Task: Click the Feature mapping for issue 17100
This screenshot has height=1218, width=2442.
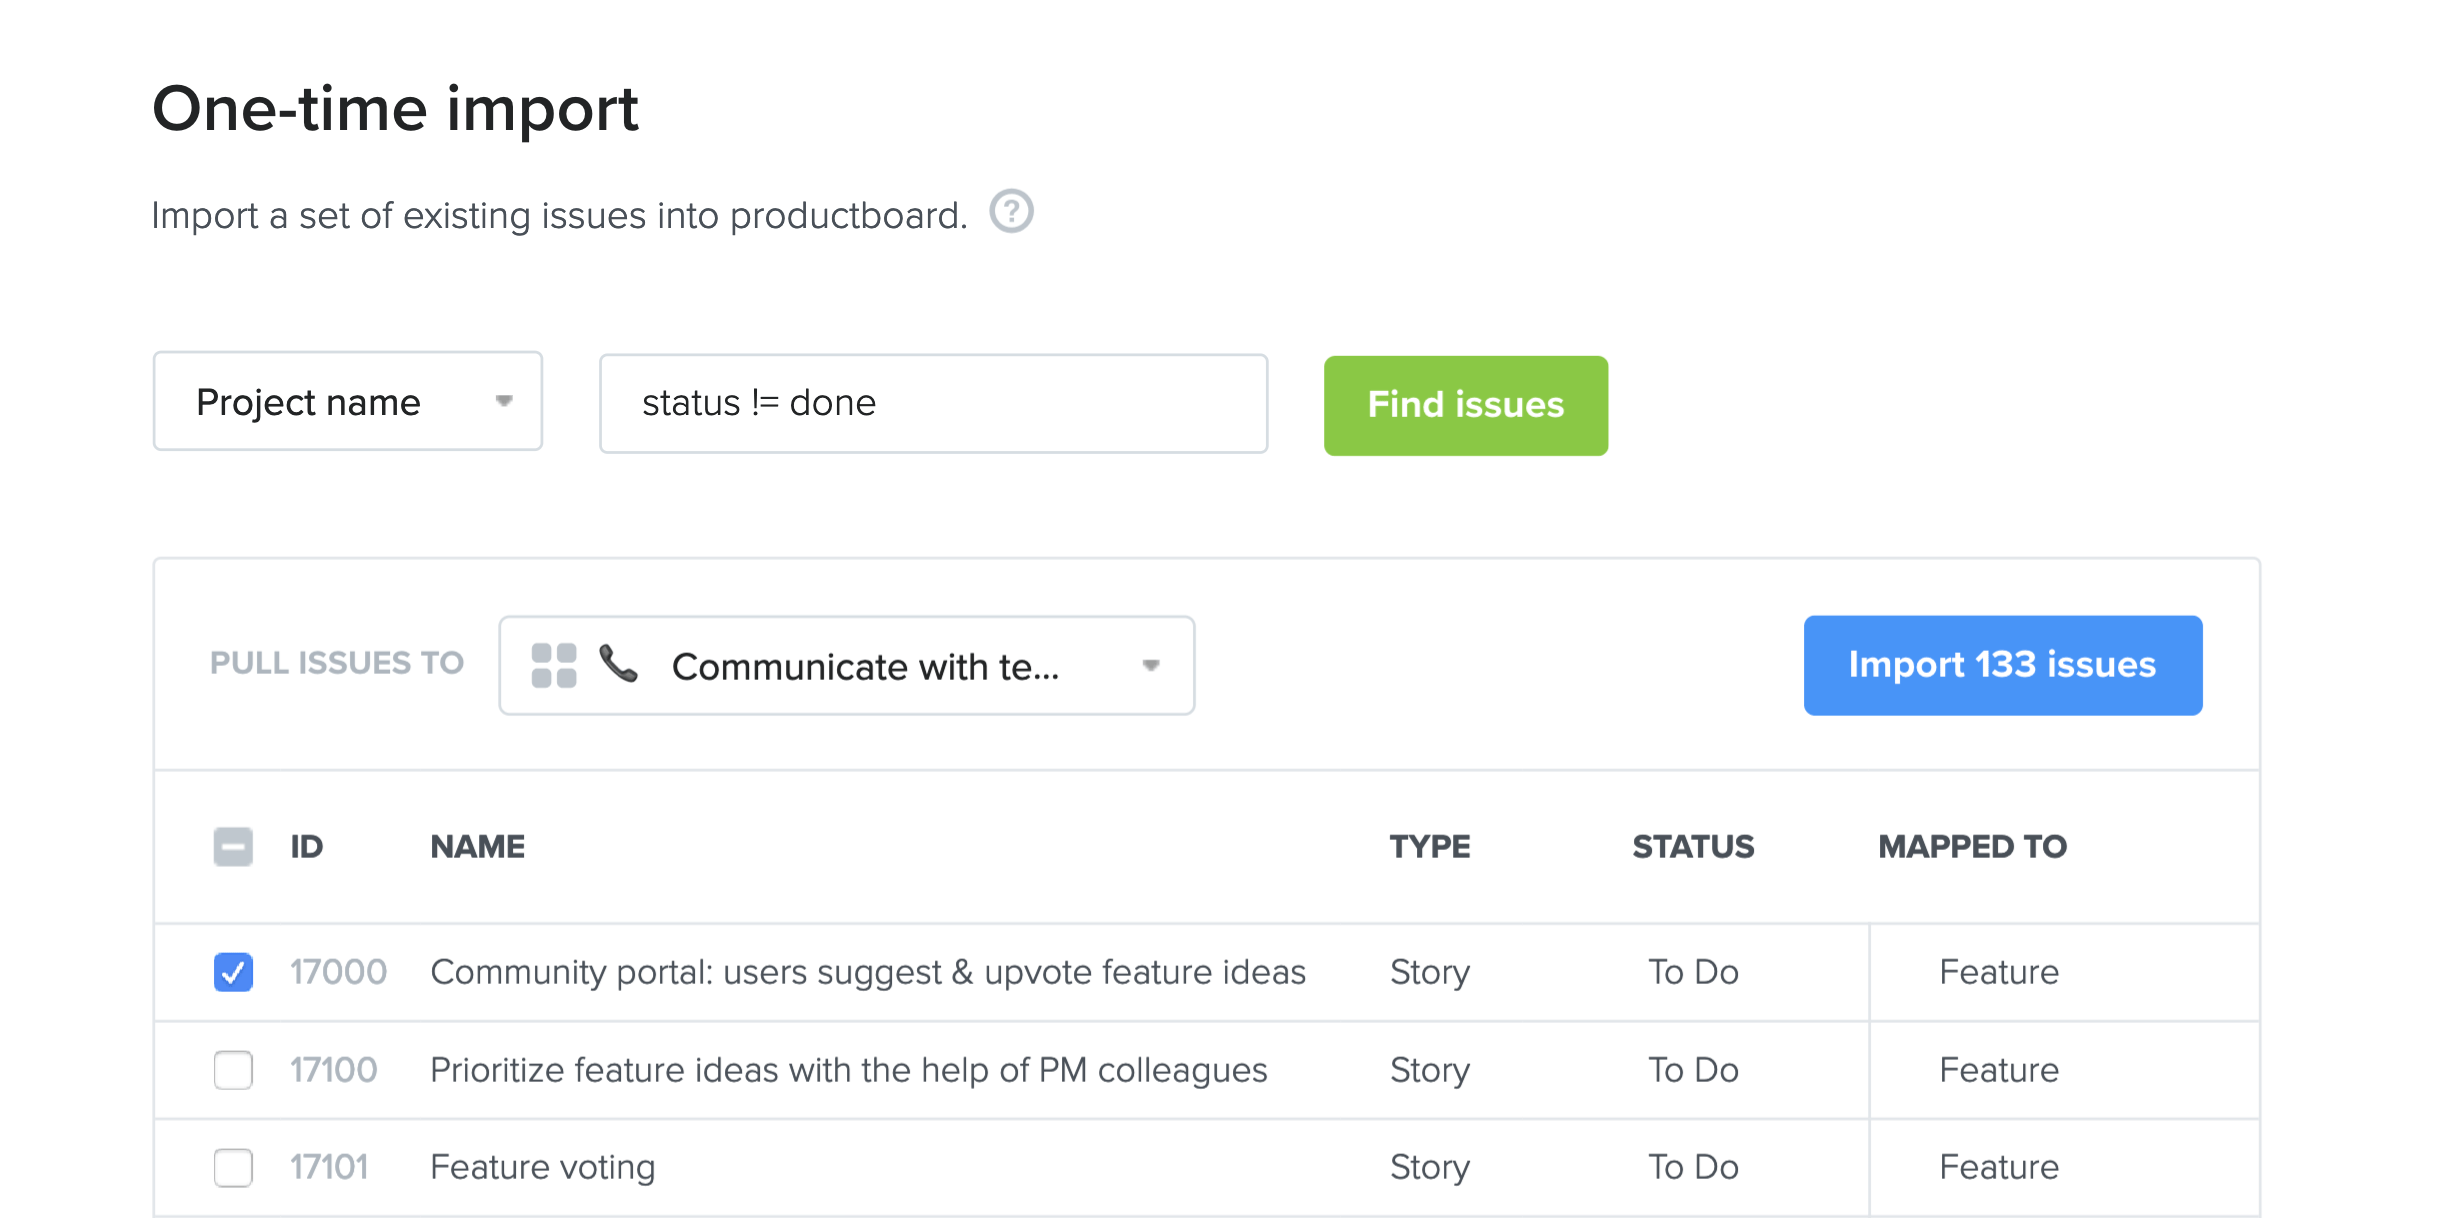Action: coord(1998,1069)
